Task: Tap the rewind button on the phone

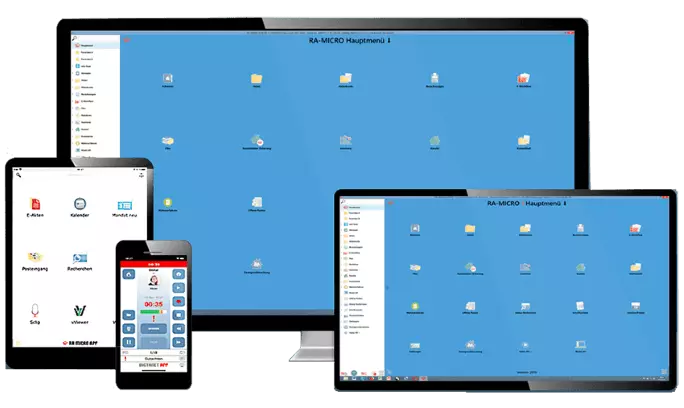Action: [178, 329]
